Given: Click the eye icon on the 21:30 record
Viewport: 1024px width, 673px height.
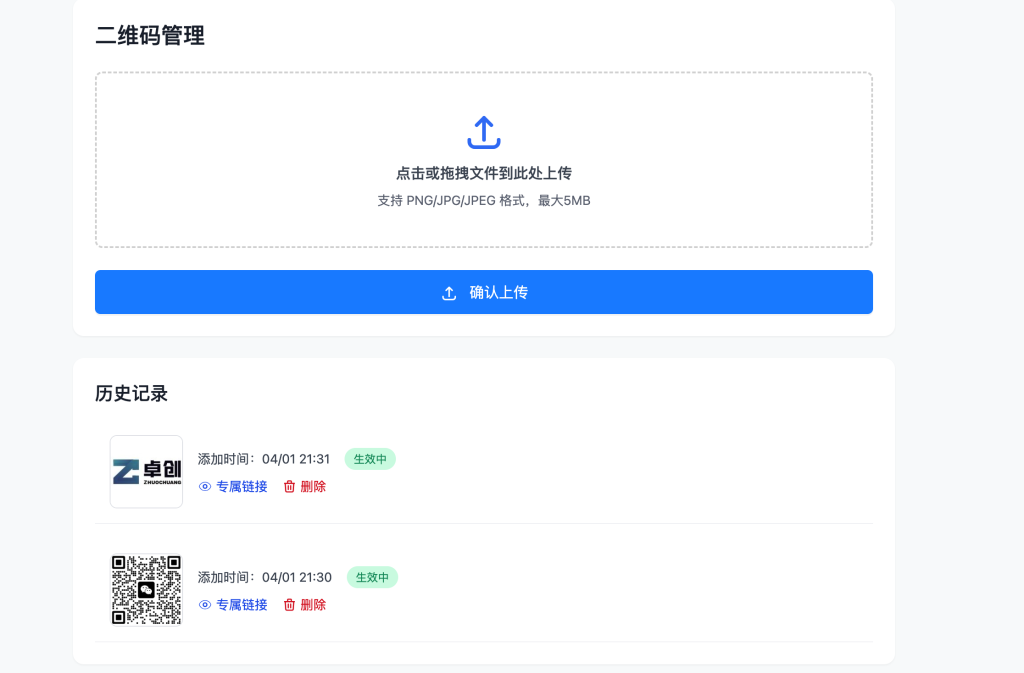Looking at the screenshot, I should (x=205, y=605).
